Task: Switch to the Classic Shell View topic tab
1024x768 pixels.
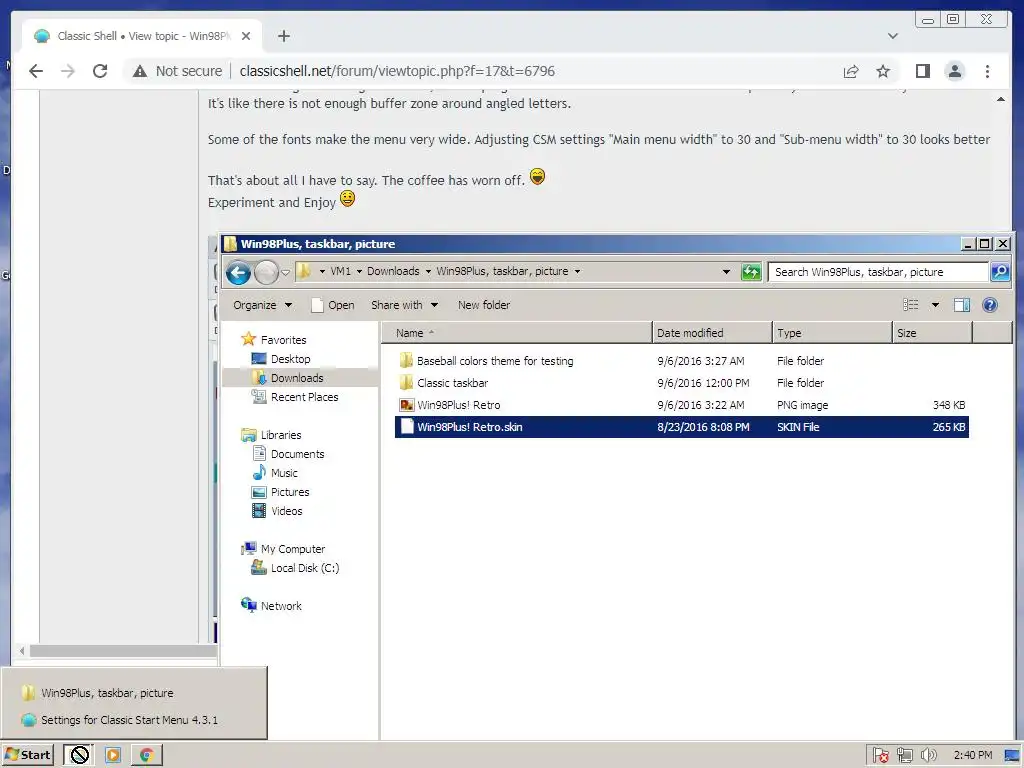Action: pos(142,36)
